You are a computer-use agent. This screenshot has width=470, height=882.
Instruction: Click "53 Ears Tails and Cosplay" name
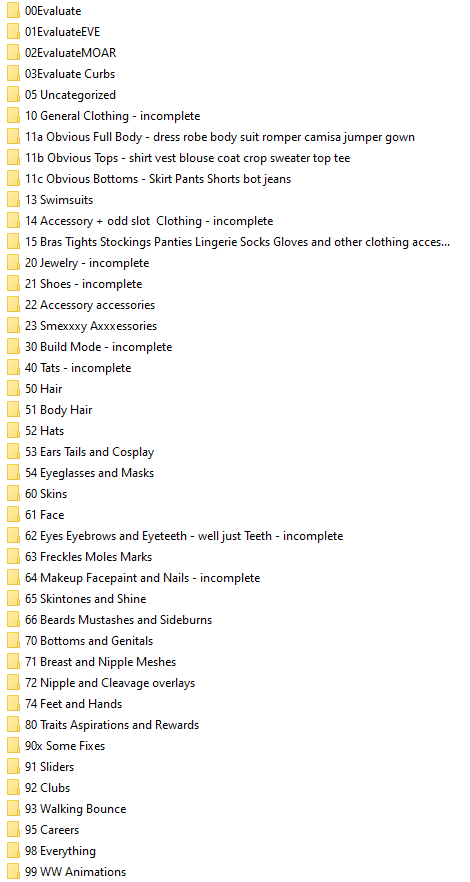89,452
